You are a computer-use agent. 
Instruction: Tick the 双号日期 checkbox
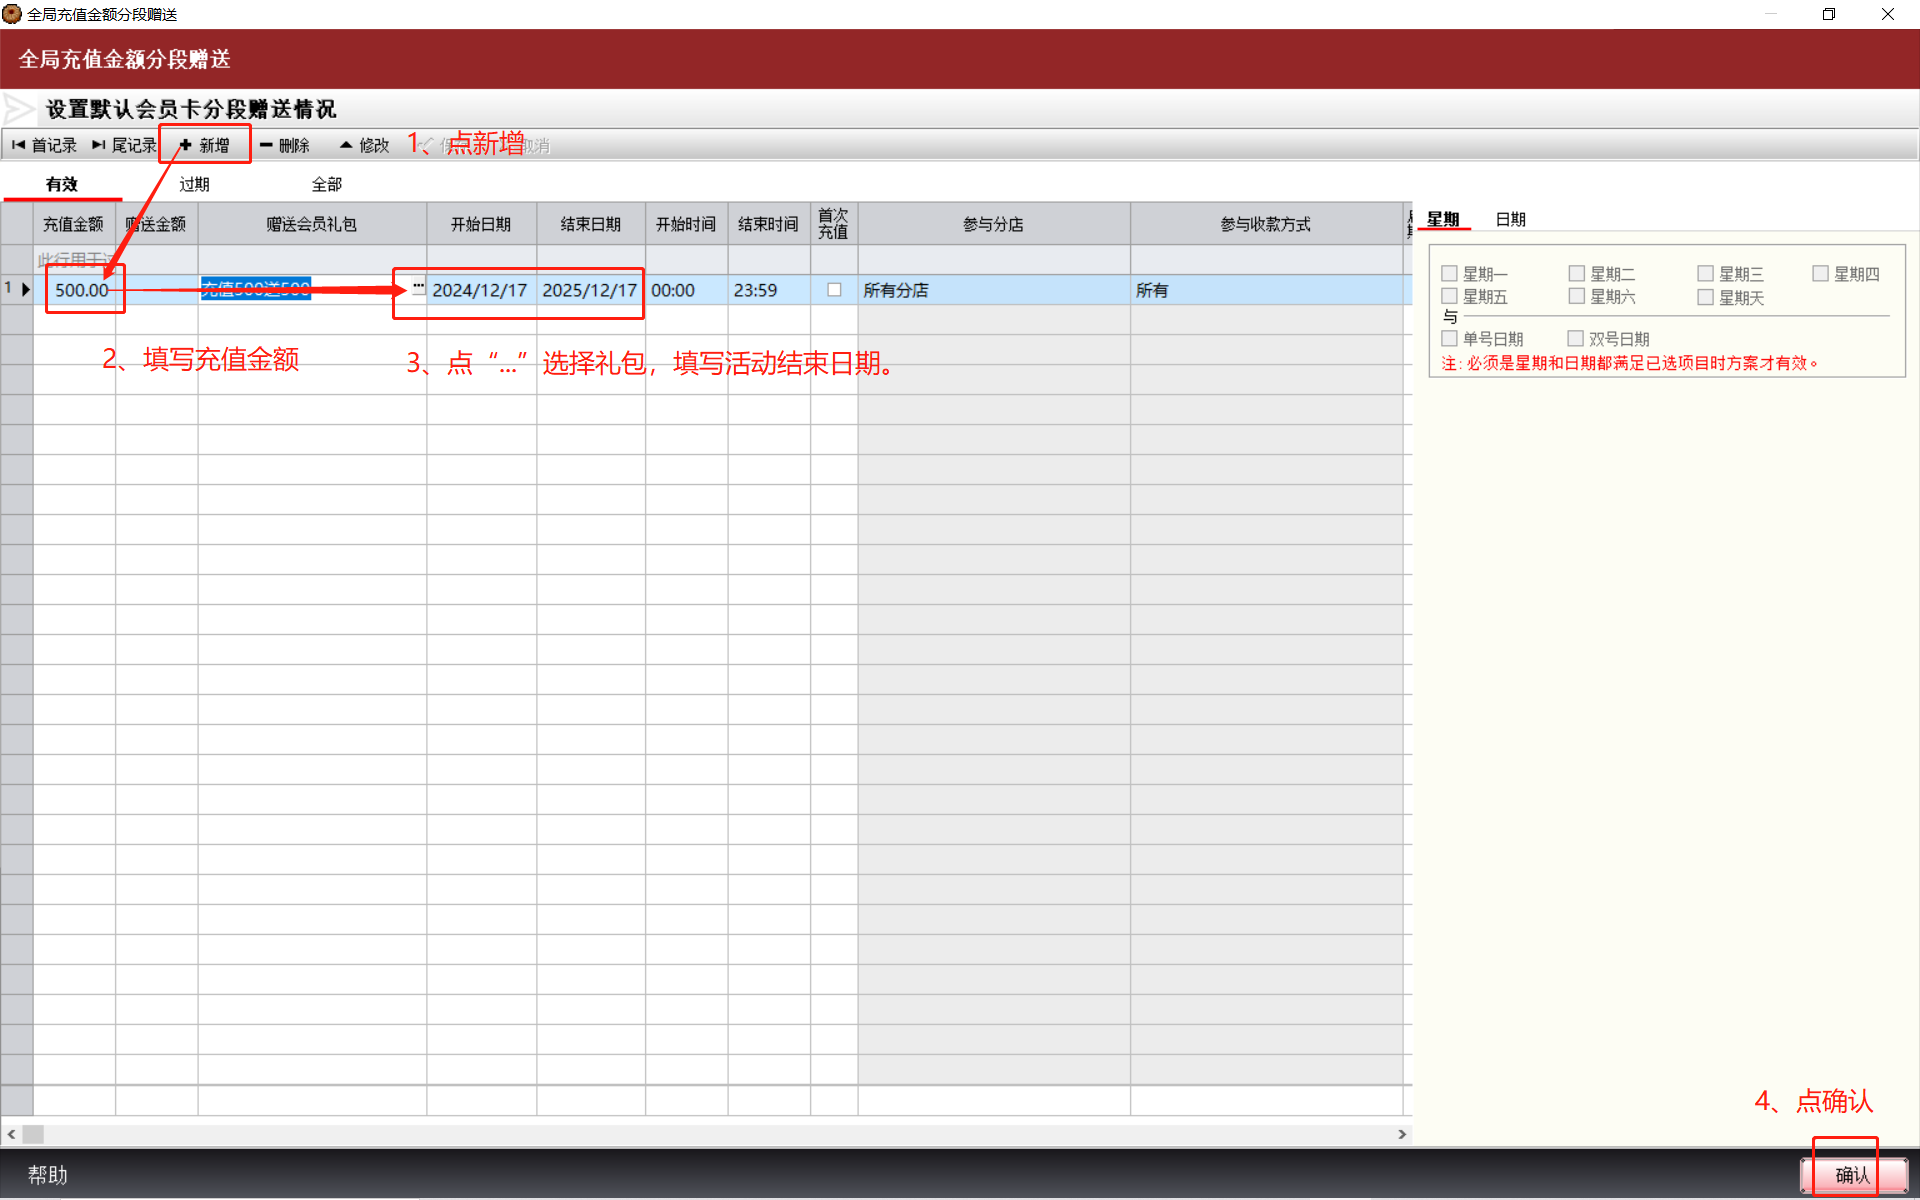pyautogui.click(x=1575, y=339)
